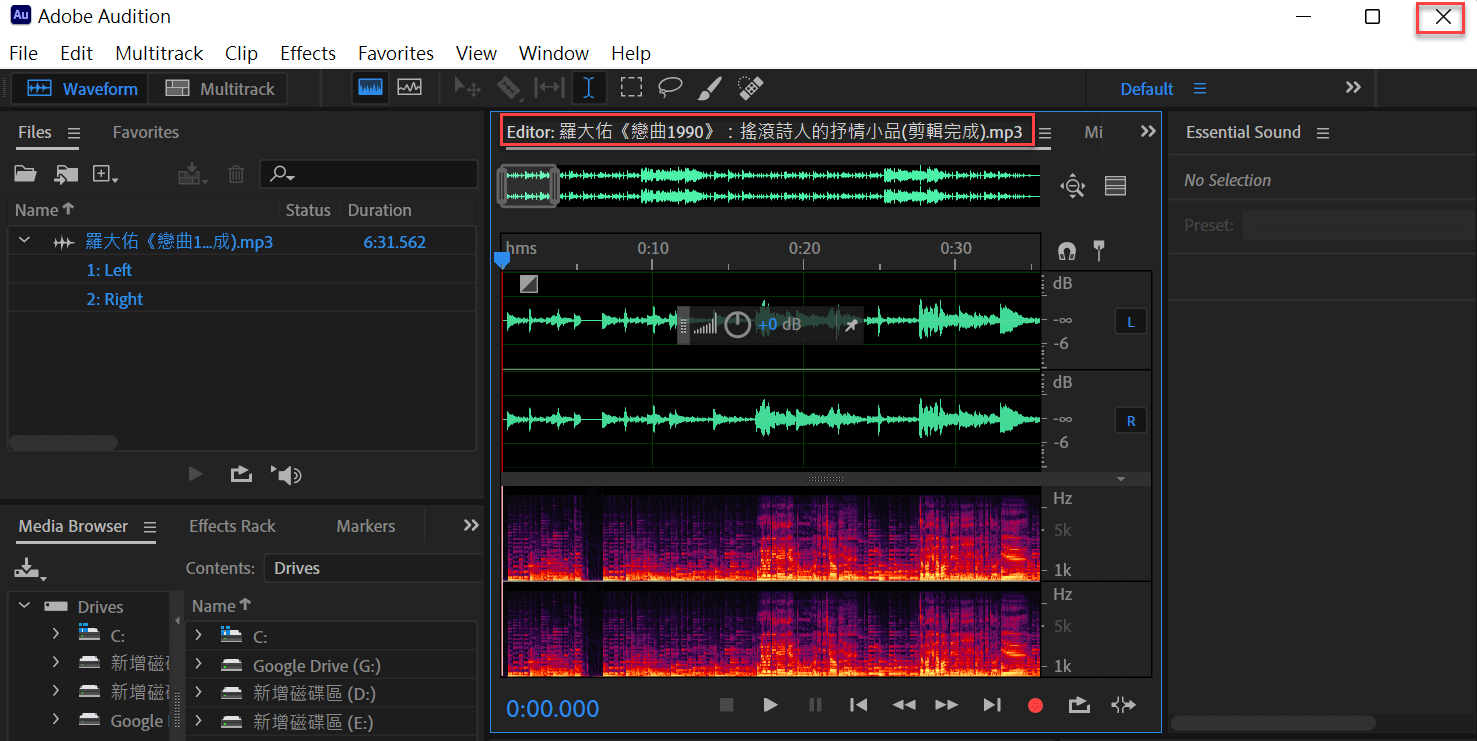Screen dimensions: 1477x741
Task: Select the Paintbrush Selection tool
Action: tap(709, 88)
